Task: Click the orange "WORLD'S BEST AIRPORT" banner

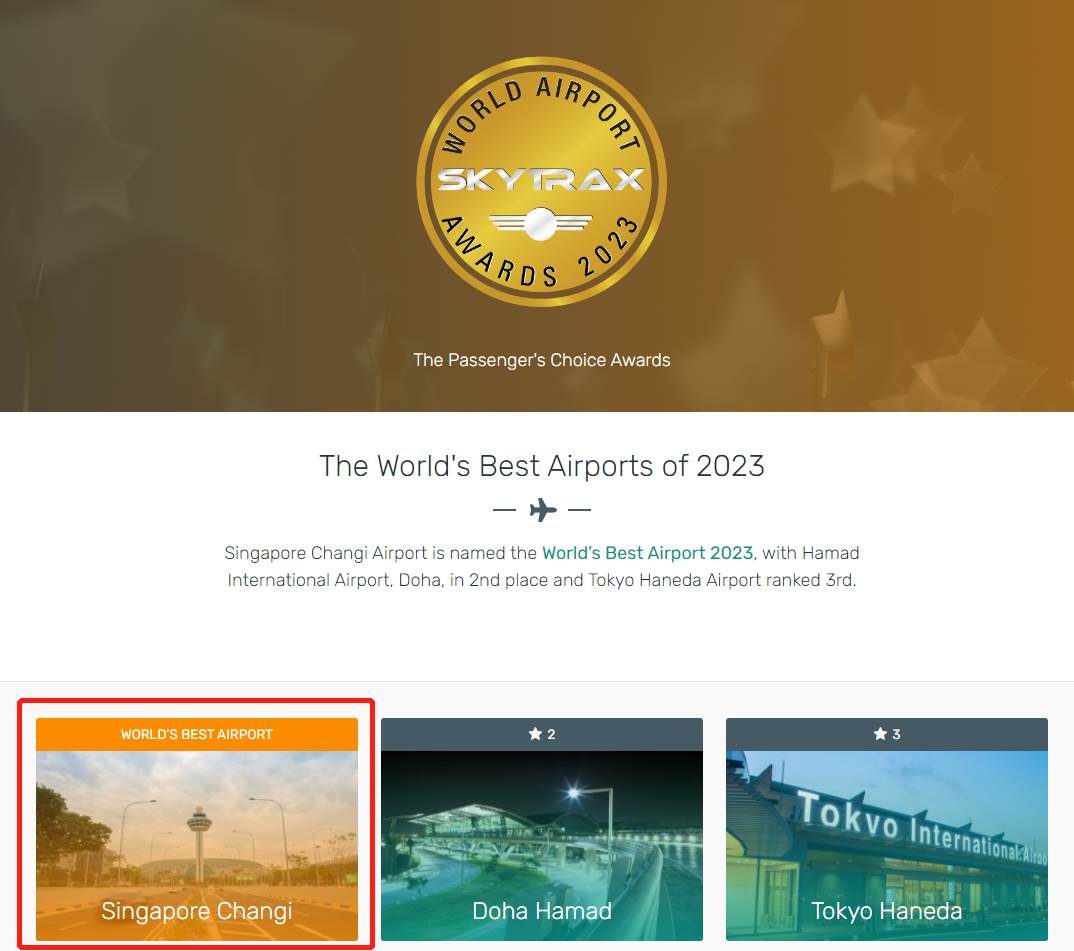Action: point(197,734)
